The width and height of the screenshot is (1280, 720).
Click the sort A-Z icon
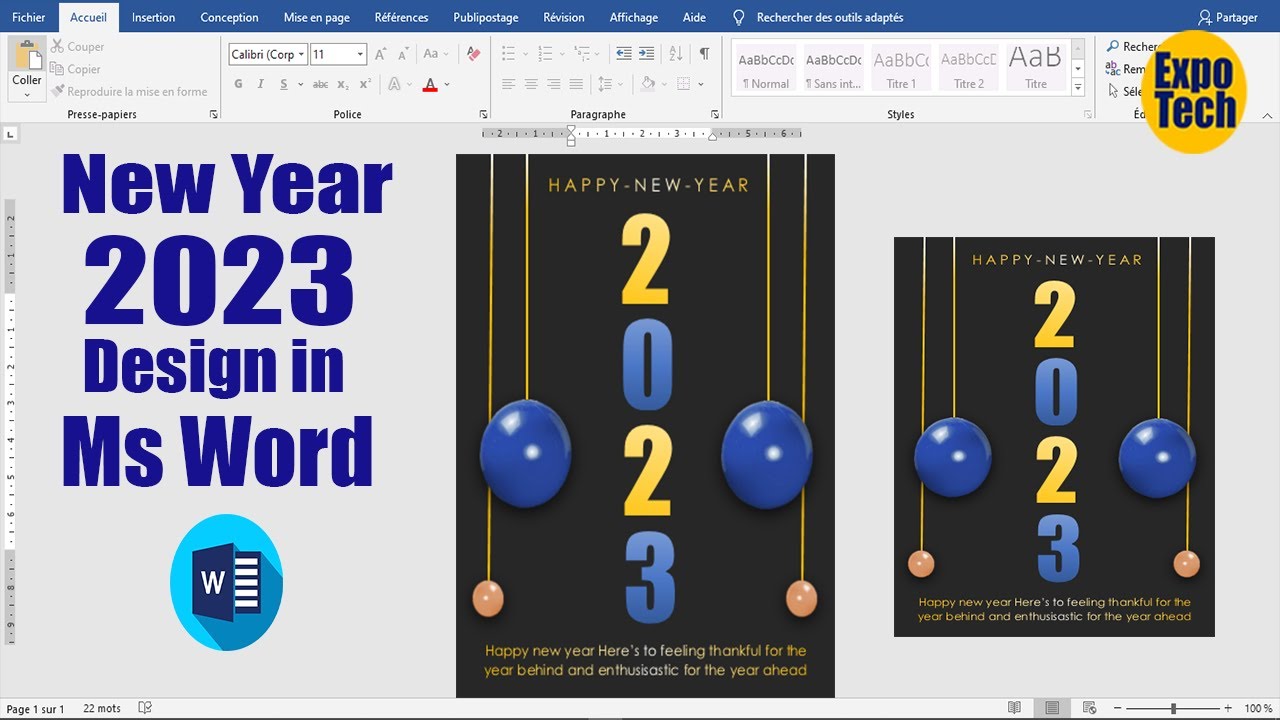[x=676, y=54]
